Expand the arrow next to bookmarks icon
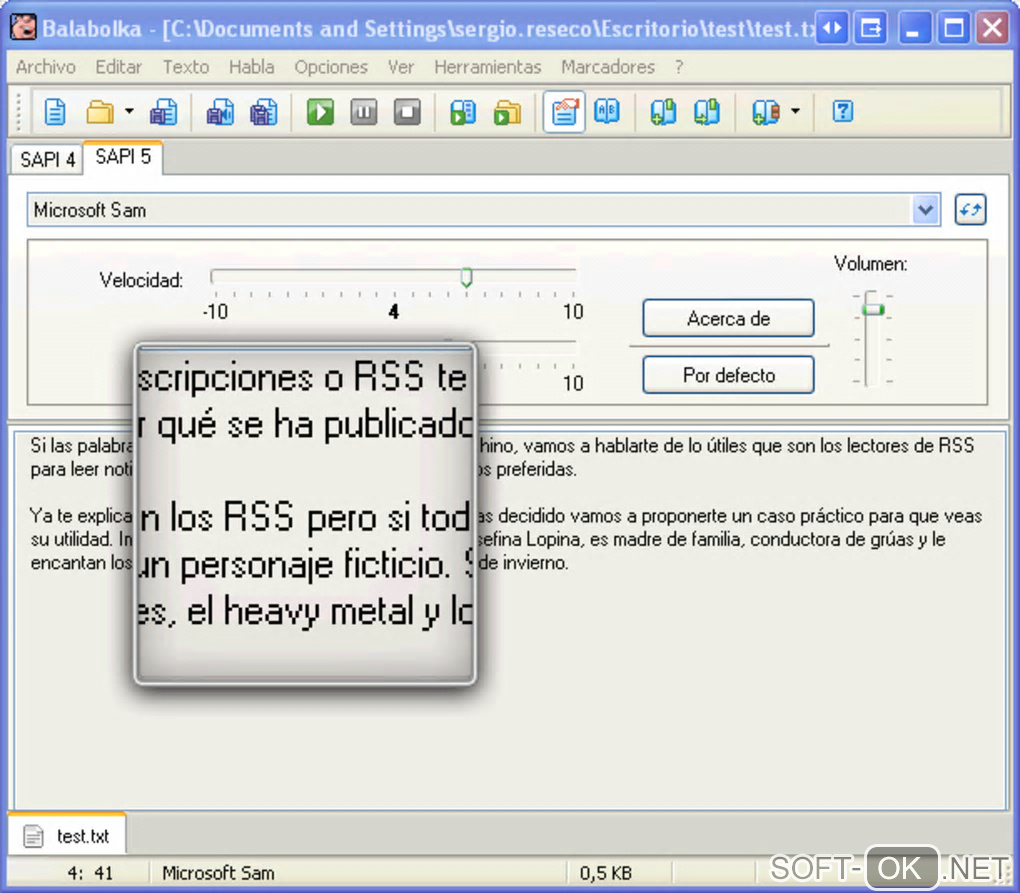The width and height of the screenshot is (1020, 893). click(x=795, y=112)
